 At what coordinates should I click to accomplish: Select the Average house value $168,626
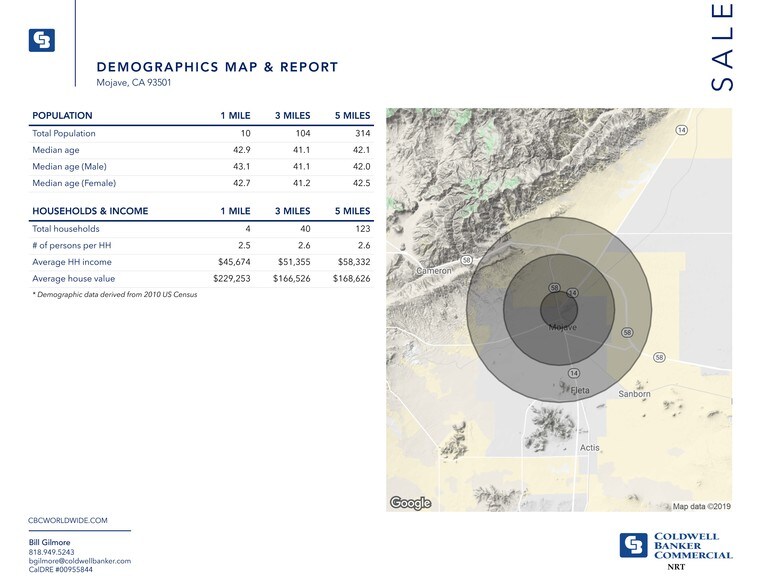(x=351, y=278)
